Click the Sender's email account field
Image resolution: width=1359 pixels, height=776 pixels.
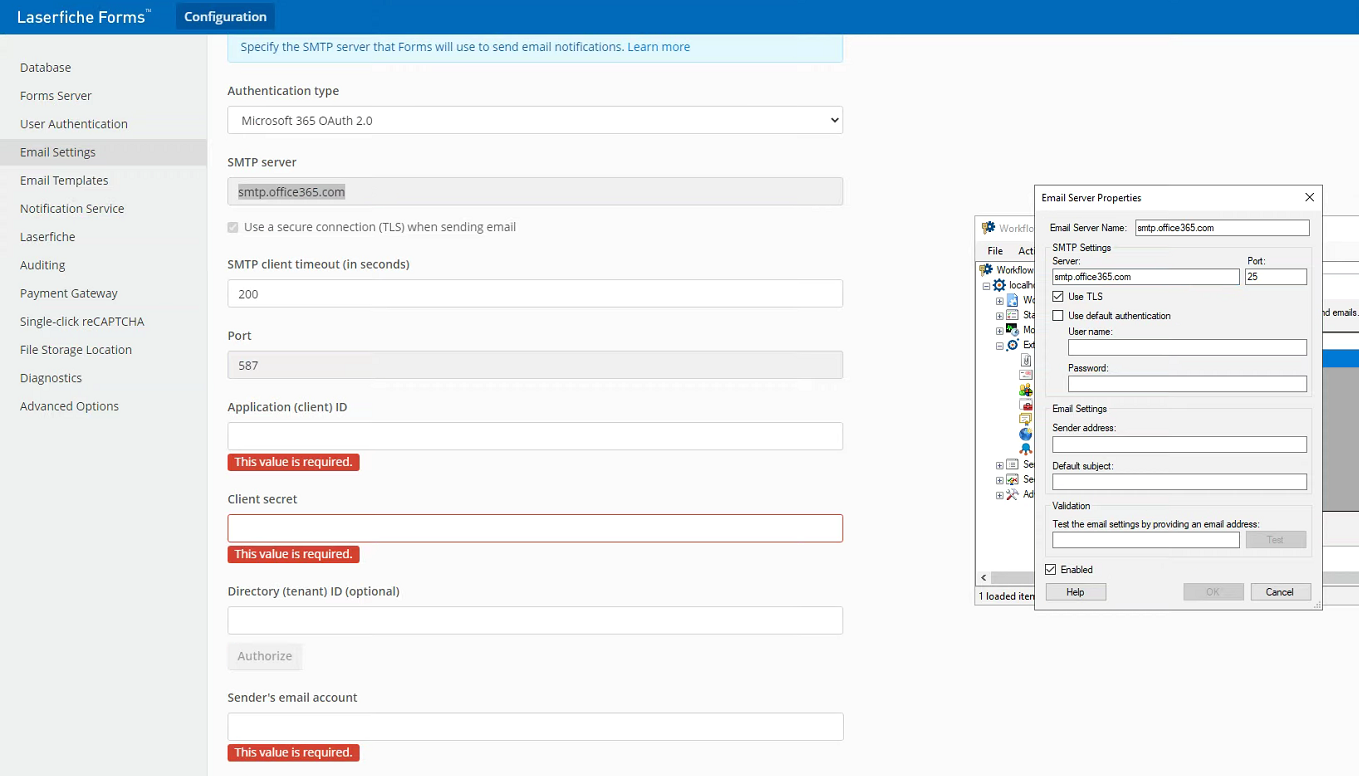tap(535, 726)
